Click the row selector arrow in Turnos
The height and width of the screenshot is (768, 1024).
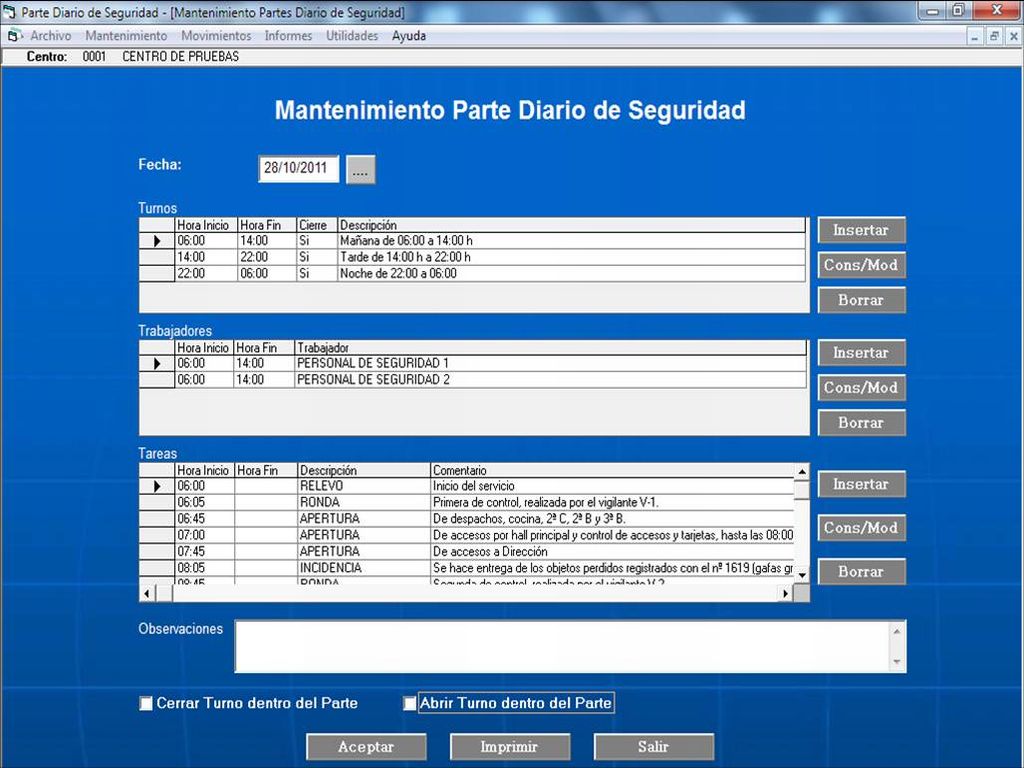[x=157, y=241]
